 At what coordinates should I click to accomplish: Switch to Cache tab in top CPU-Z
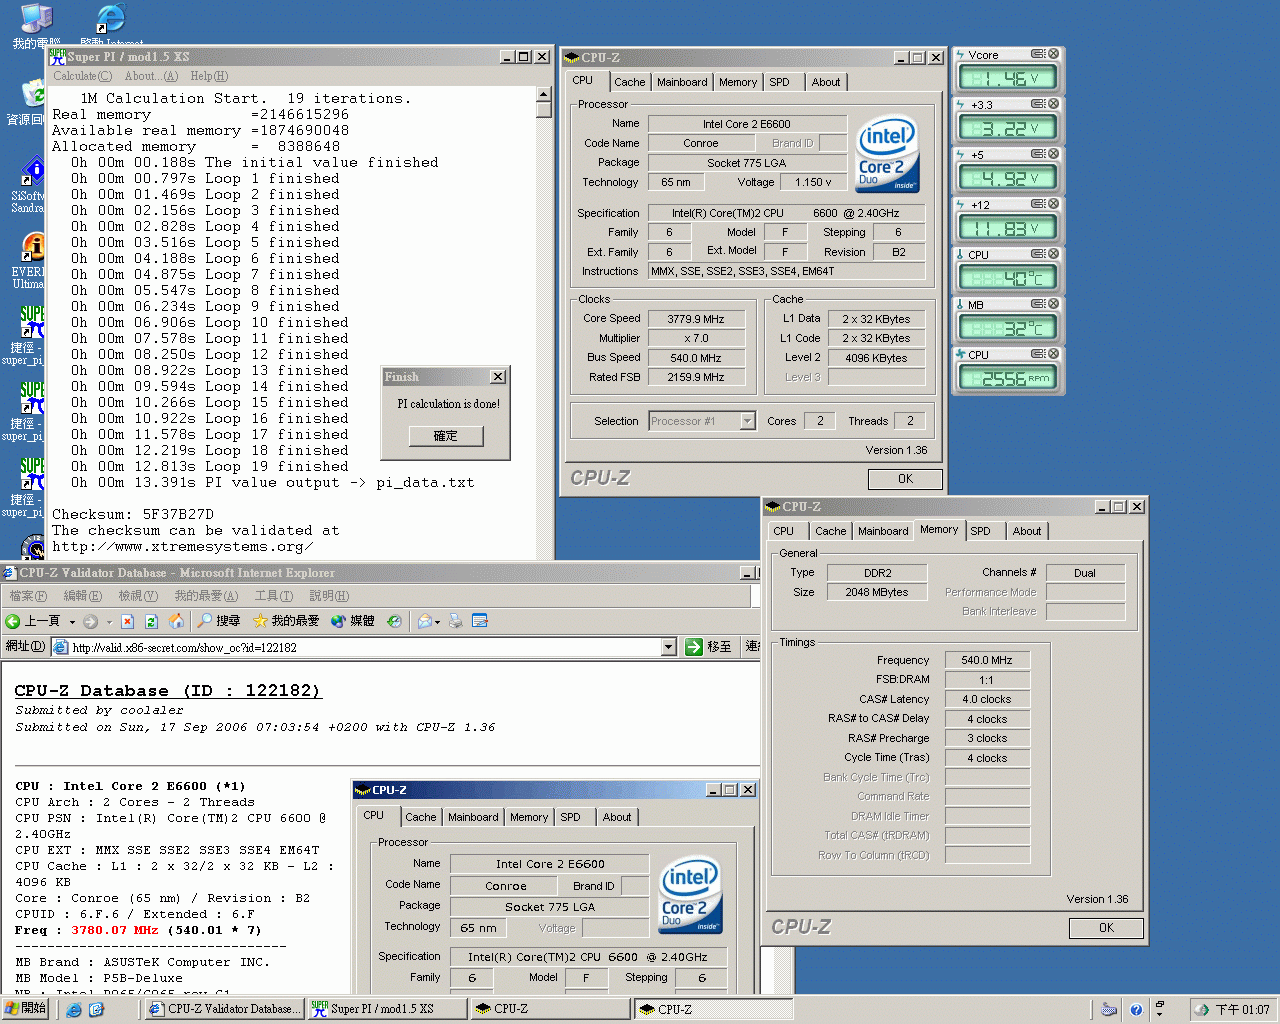[x=630, y=83]
